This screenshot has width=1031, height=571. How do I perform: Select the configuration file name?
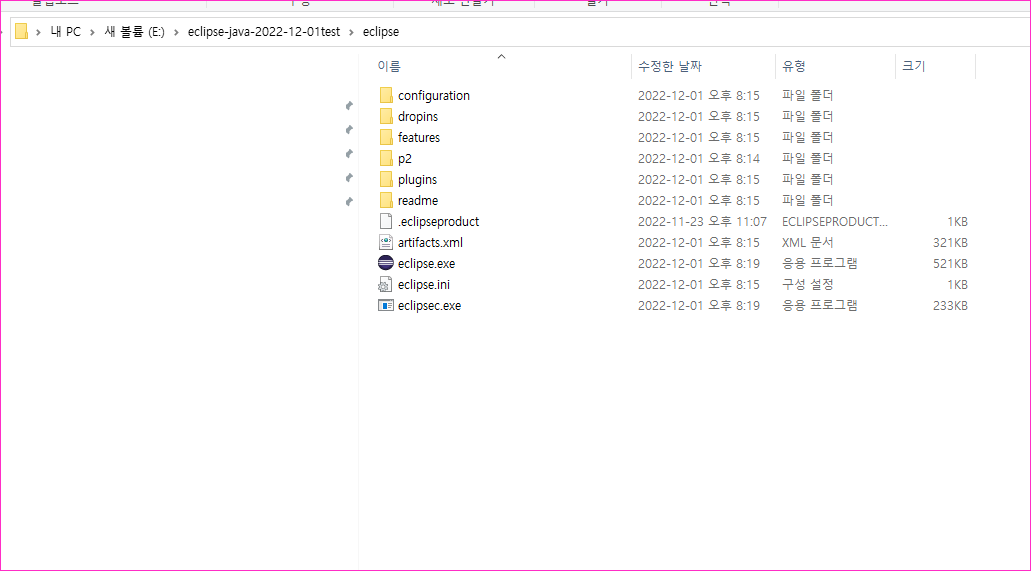point(434,95)
